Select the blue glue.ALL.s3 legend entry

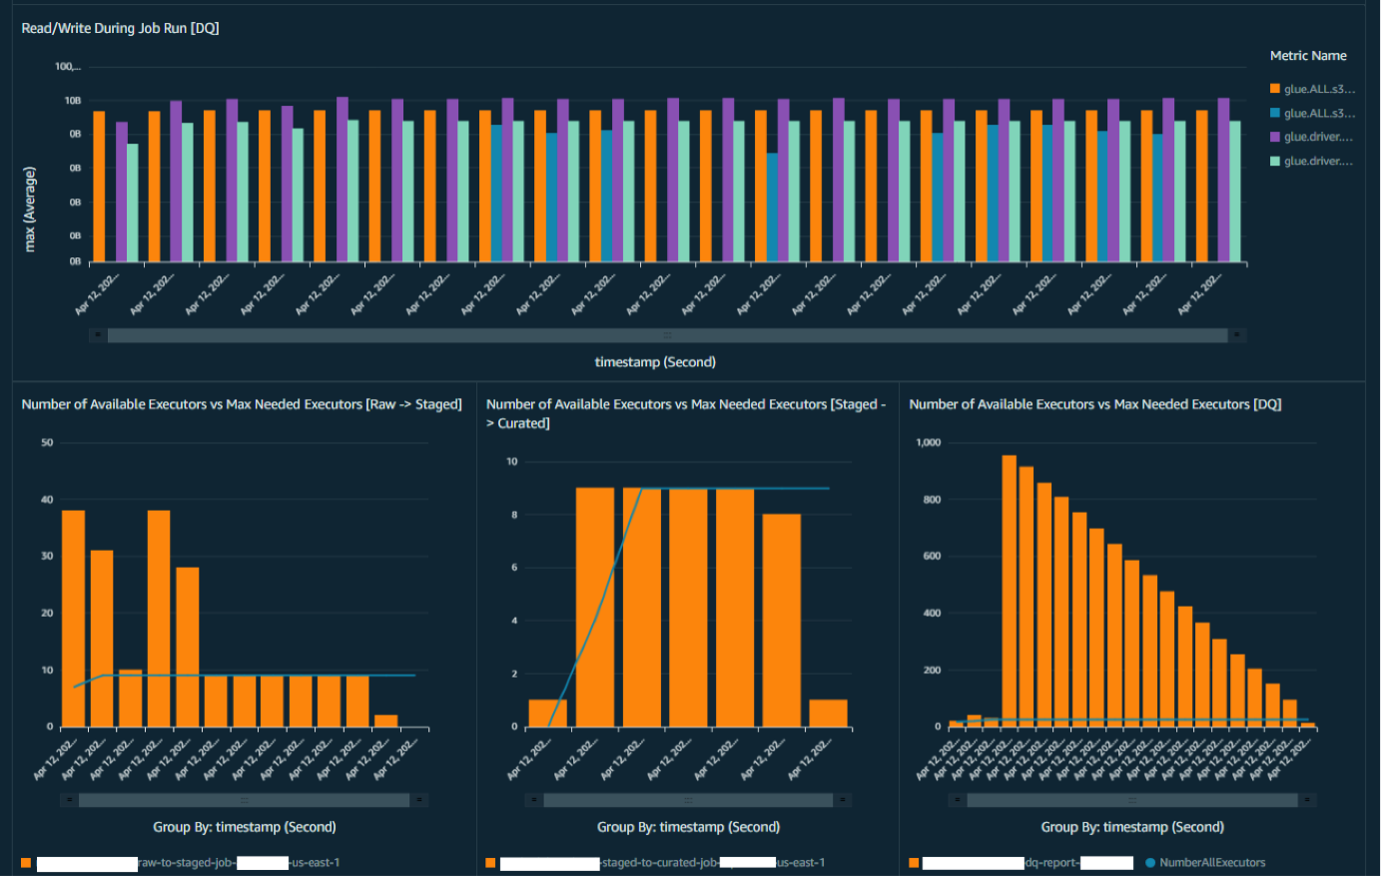(x=1312, y=113)
